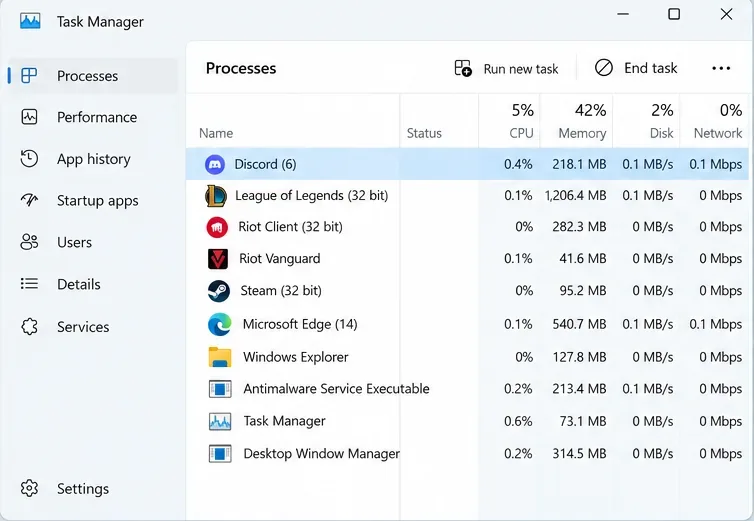Click the Desktop Window Manager icon
This screenshot has height=521, width=754.
pyautogui.click(x=220, y=454)
